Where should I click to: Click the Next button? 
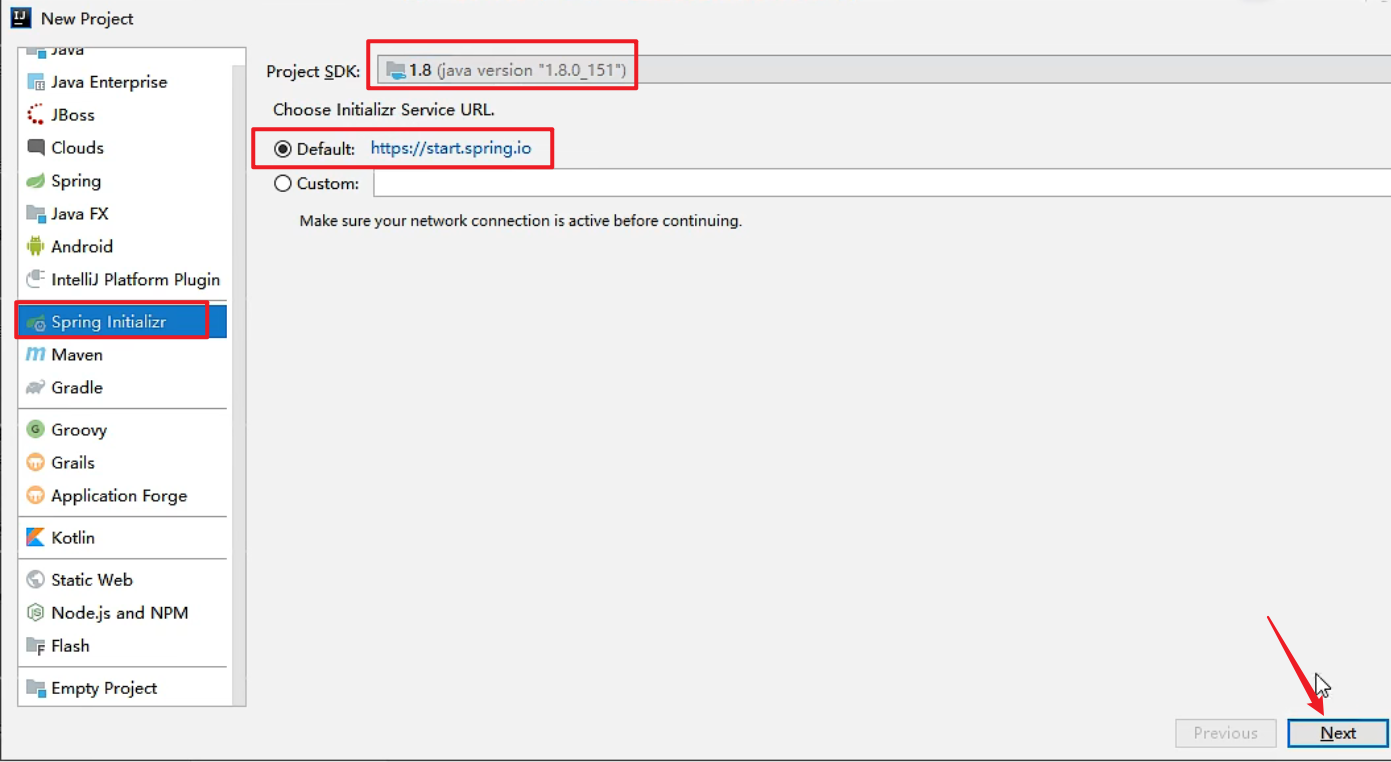coord(1338,733)
